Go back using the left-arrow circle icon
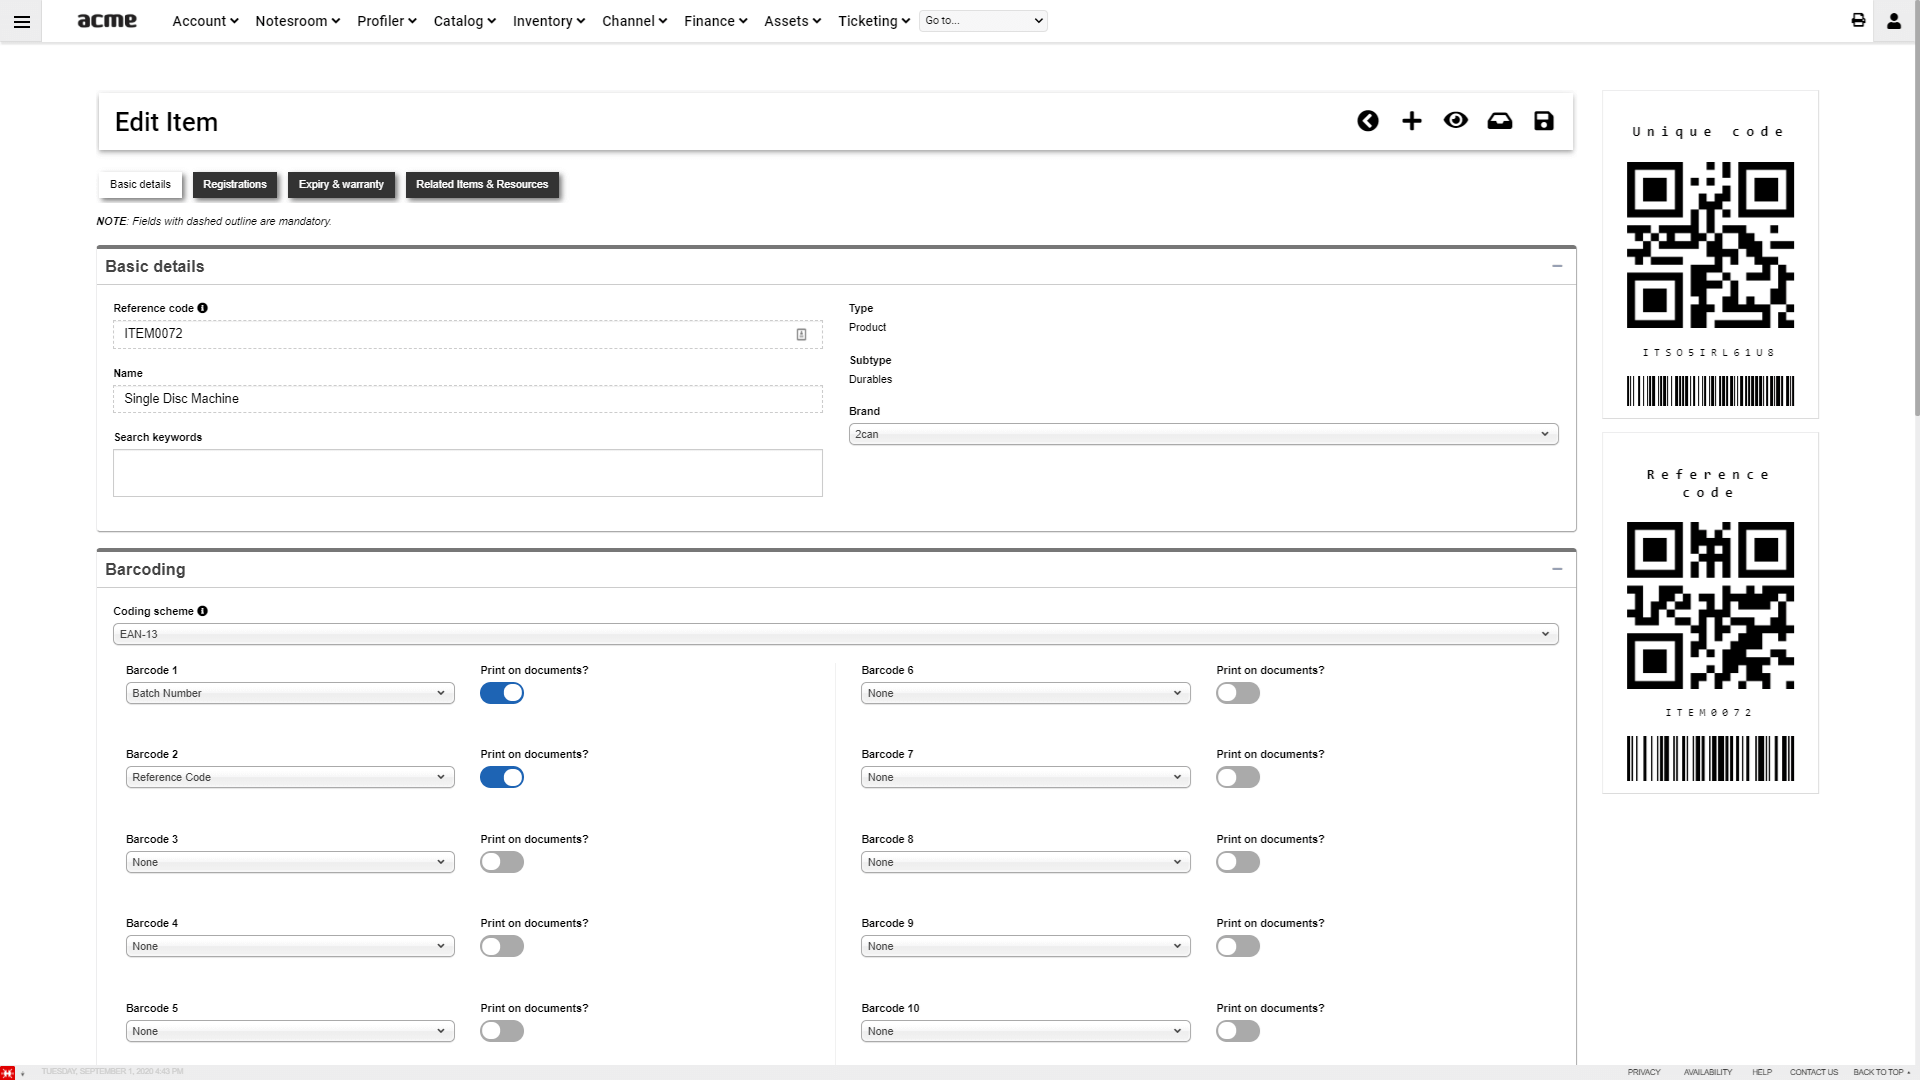The image size is (1920, 1080). (x=1368, y=121)
